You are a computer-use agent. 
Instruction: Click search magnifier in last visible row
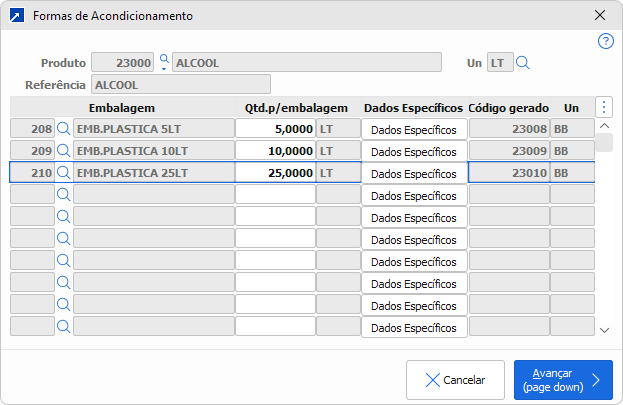pyautogui.click(x=64, y=327)
